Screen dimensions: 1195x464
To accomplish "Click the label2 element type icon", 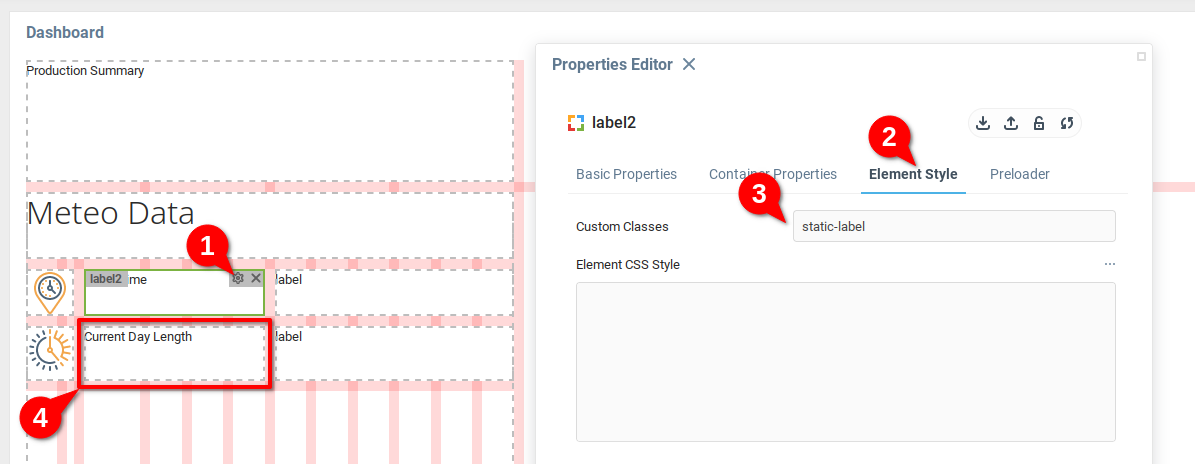I will tap(575, 123).
